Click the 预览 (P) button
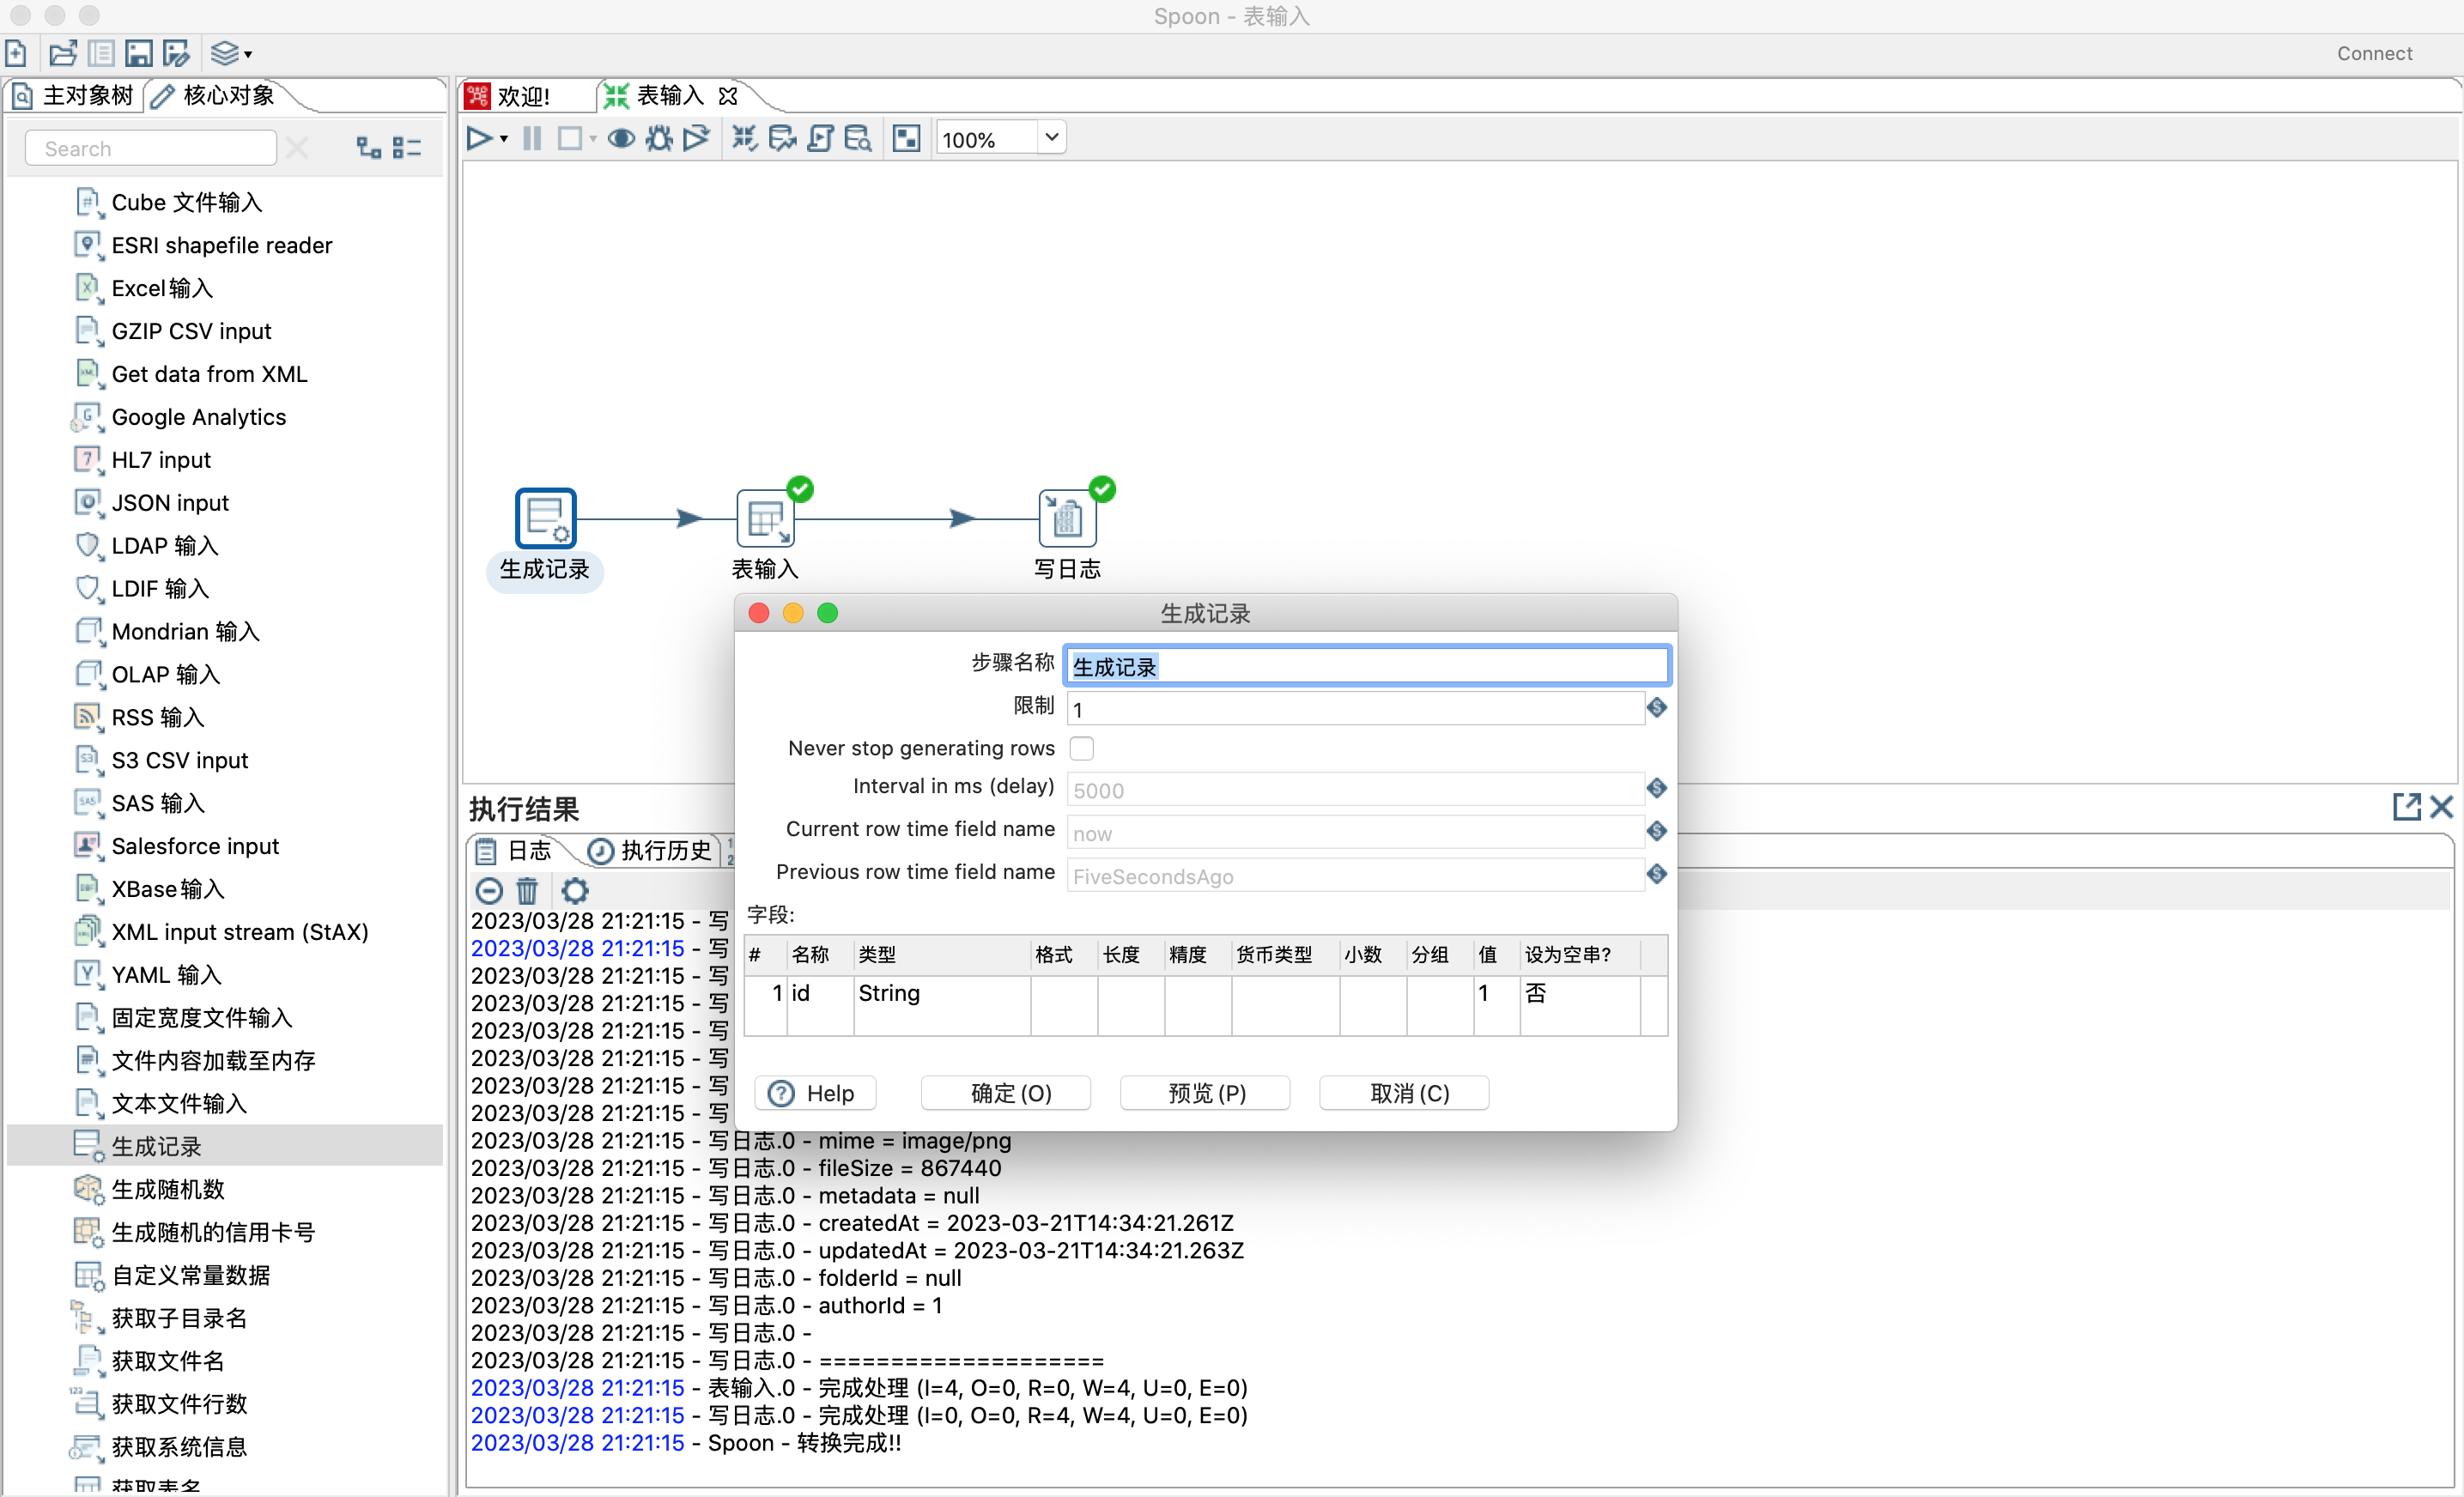2464x1497 pixels. [x=1205, y=1093]
